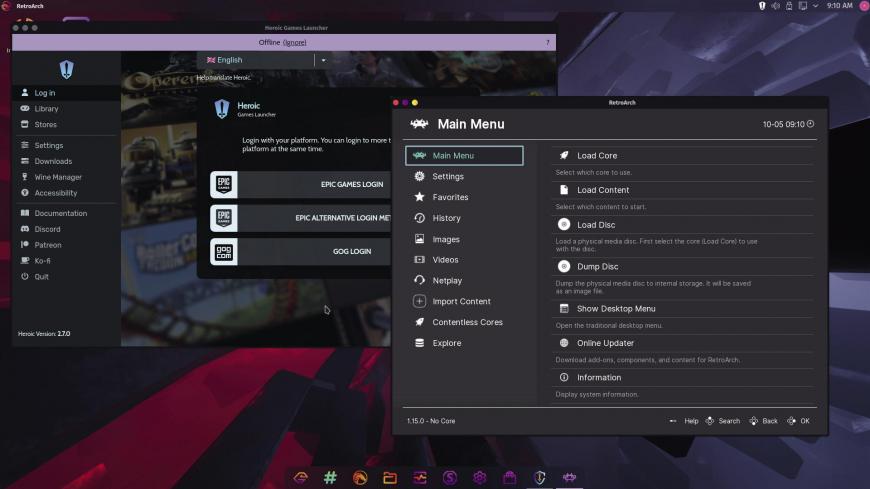
Task: Click the 9:10 AM clock in top bar
Action: click(839, 6)
